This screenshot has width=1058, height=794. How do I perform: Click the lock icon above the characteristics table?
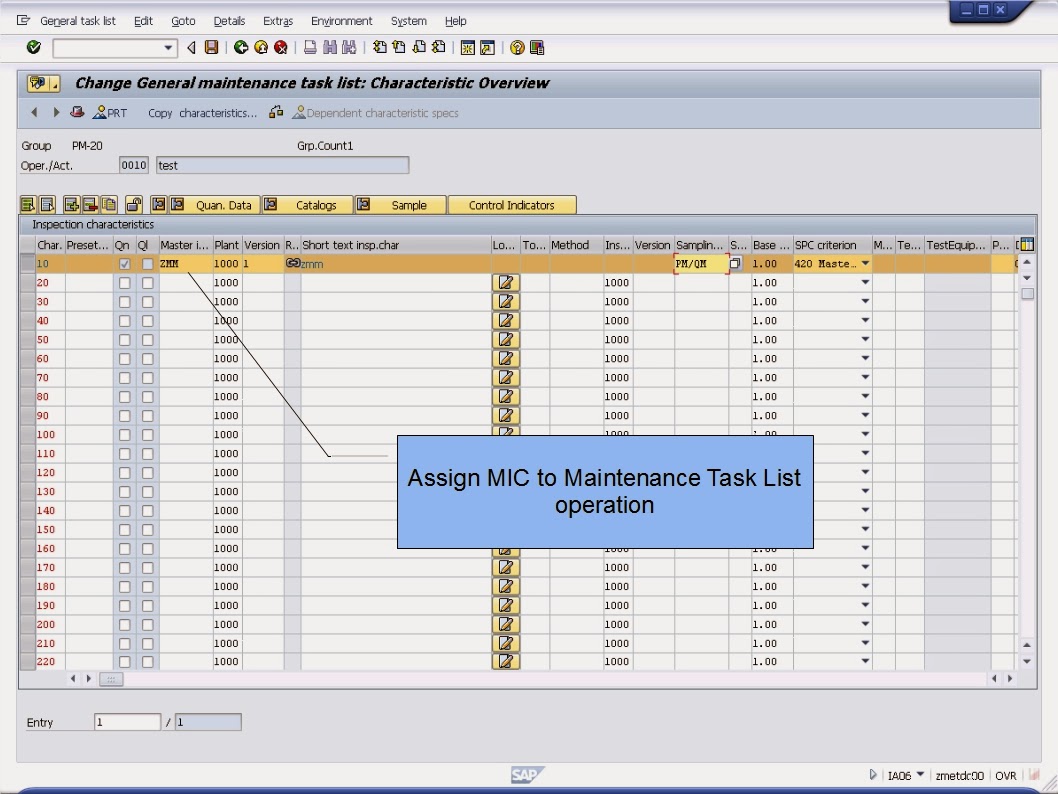[136, 204]
